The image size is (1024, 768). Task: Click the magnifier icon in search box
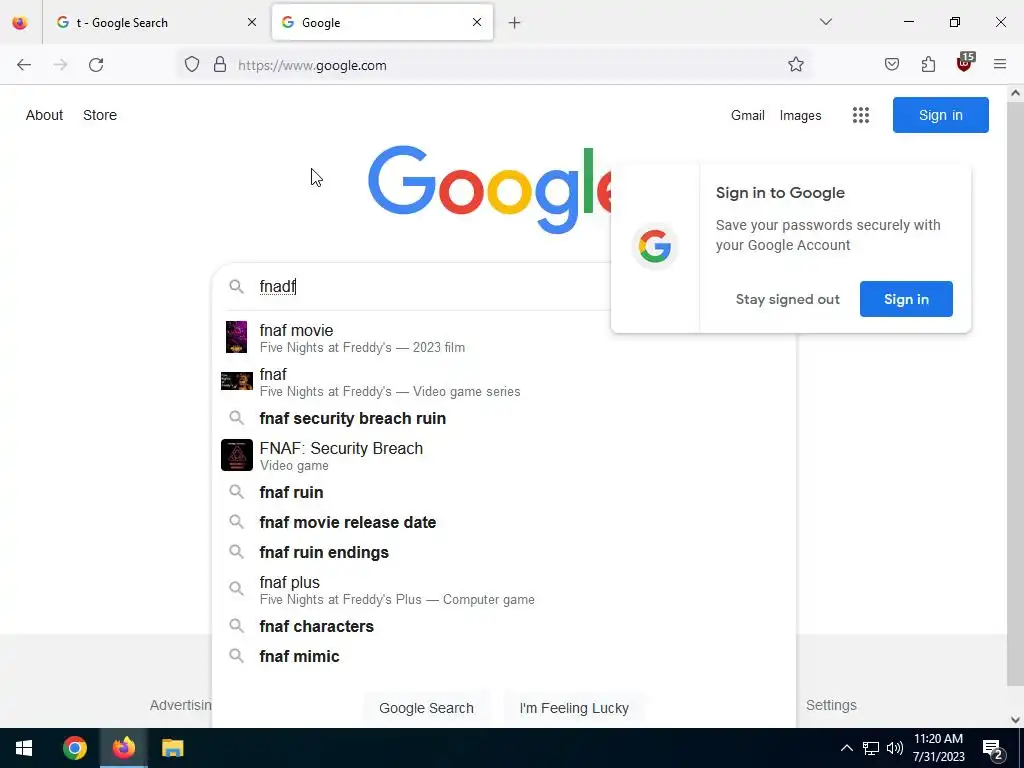pos(236,287)
